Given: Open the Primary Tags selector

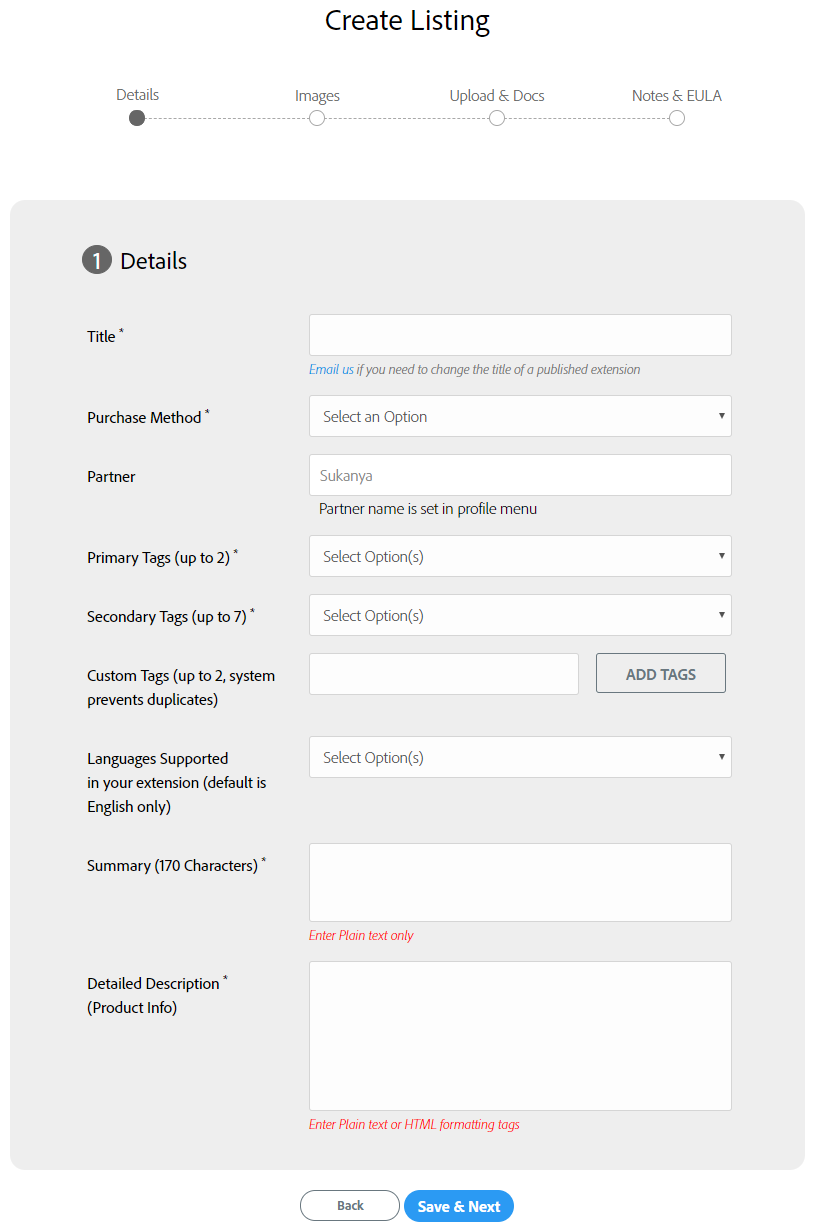Looking at the screenshot, I should 519,556.
